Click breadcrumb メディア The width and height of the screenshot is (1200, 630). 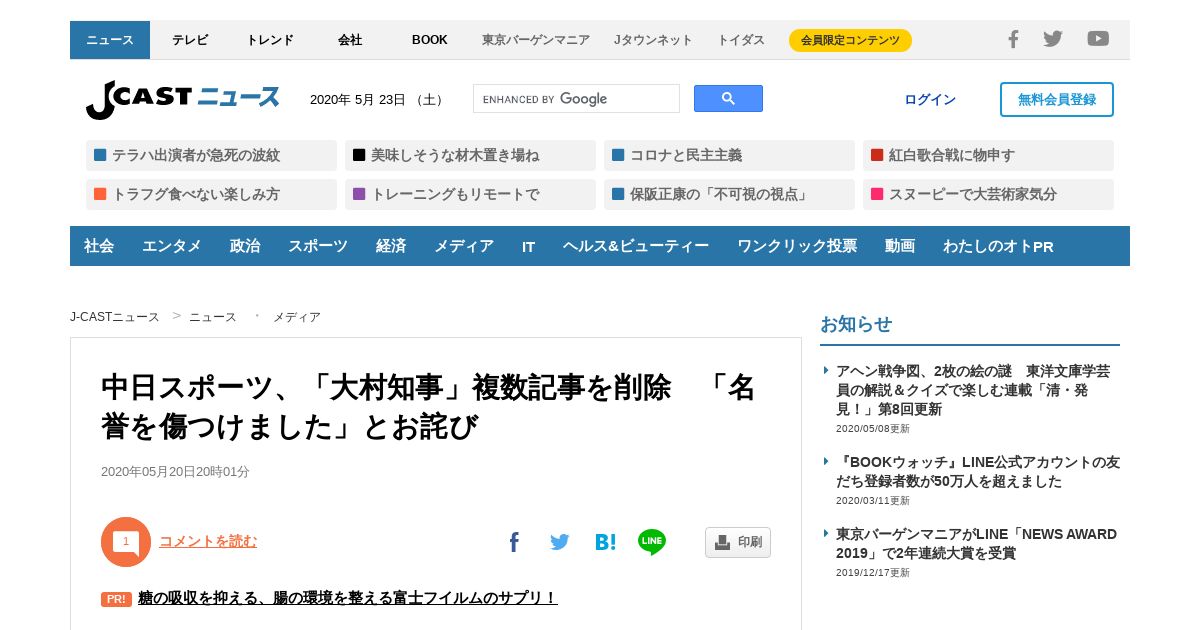click(x=297, y=317)
